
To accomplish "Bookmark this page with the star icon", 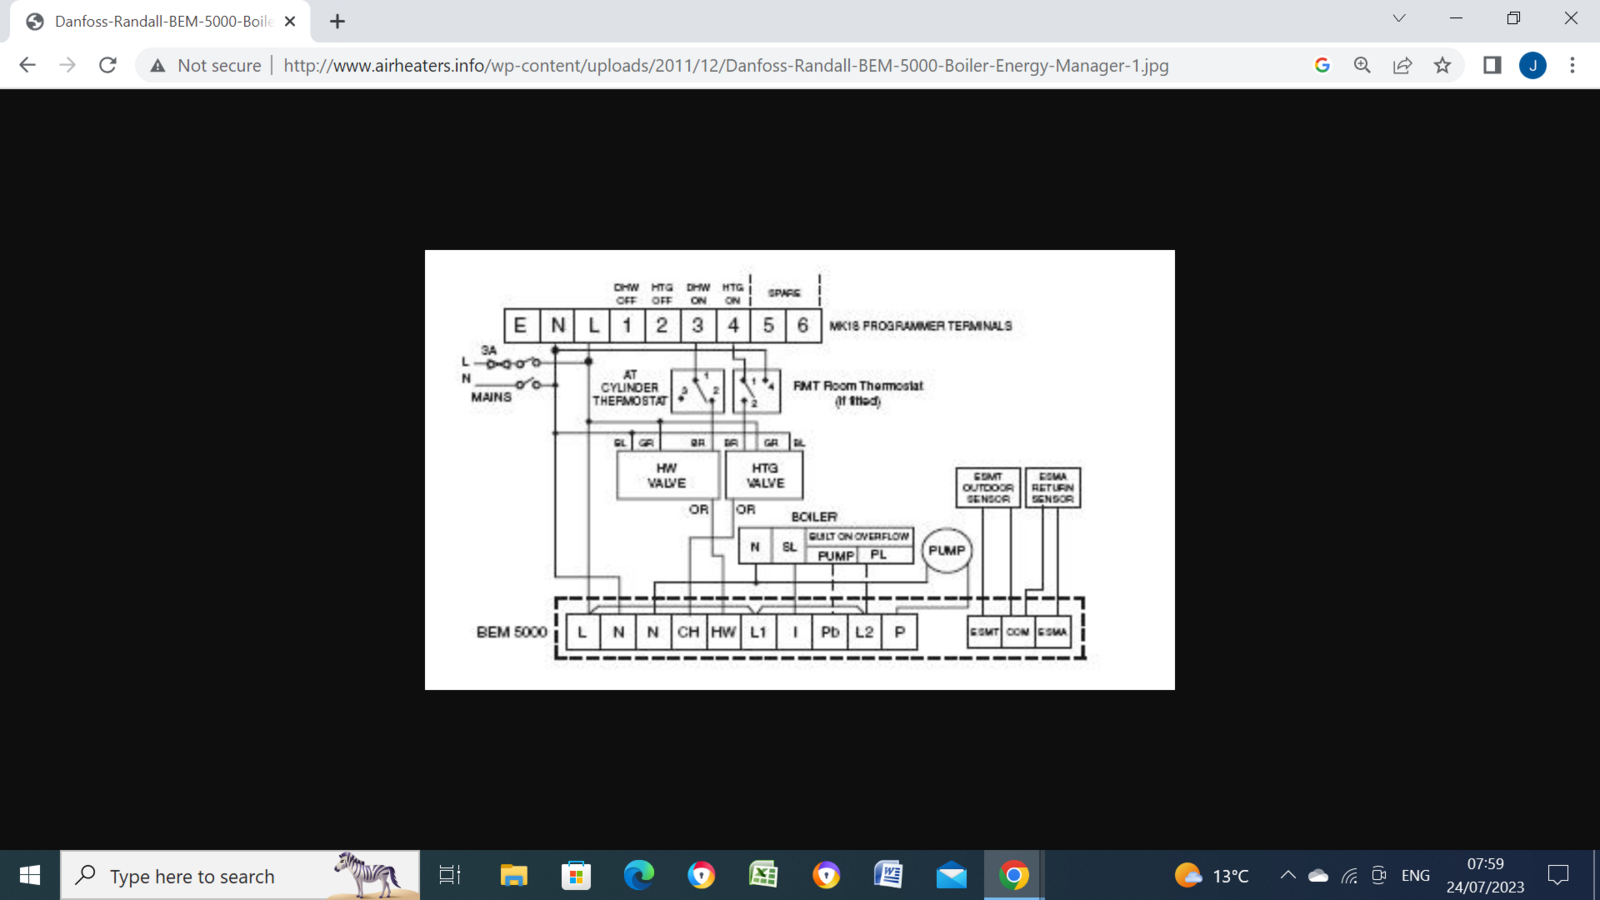I will [x=1442, y=65].
